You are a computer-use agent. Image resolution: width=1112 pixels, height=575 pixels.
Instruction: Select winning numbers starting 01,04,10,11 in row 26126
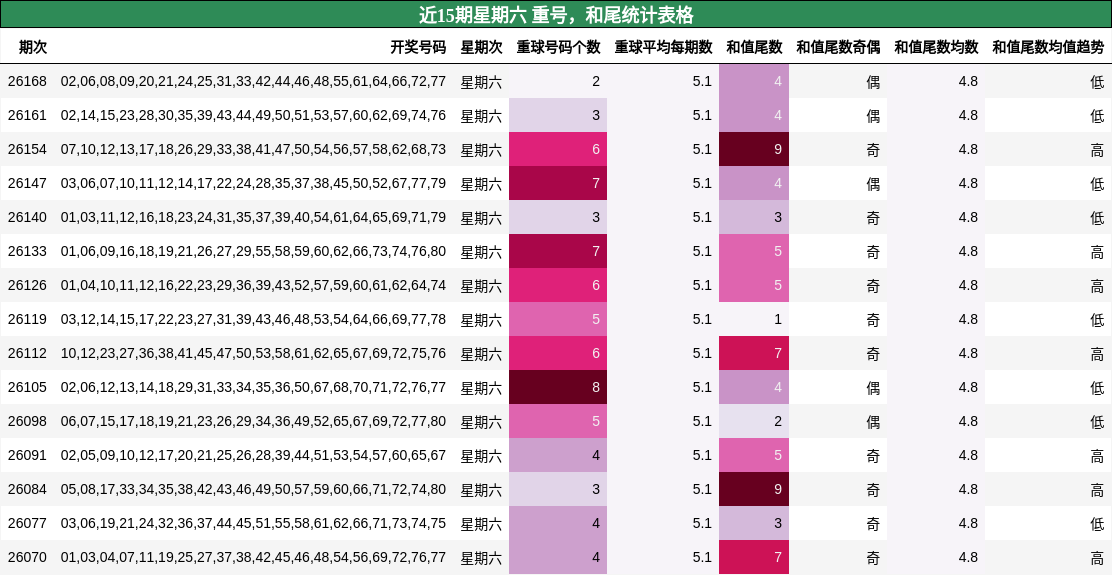(253, 286)
